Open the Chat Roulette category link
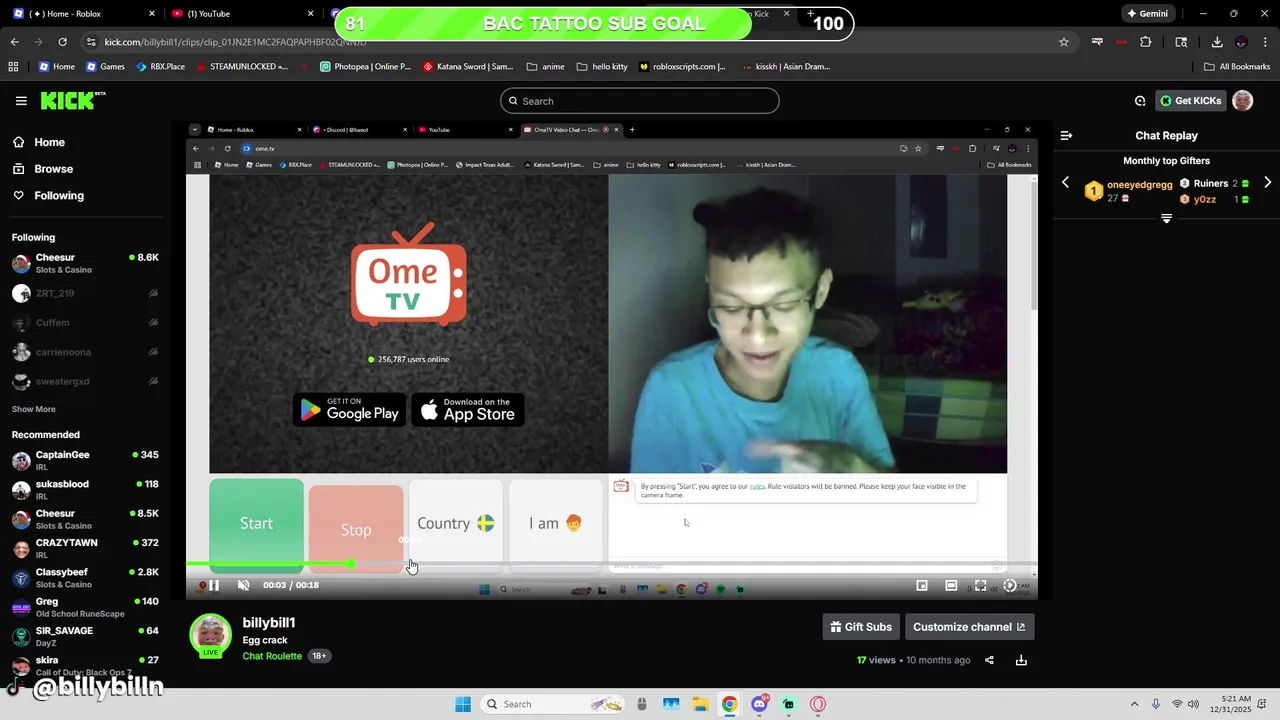 tap(272, 656)
